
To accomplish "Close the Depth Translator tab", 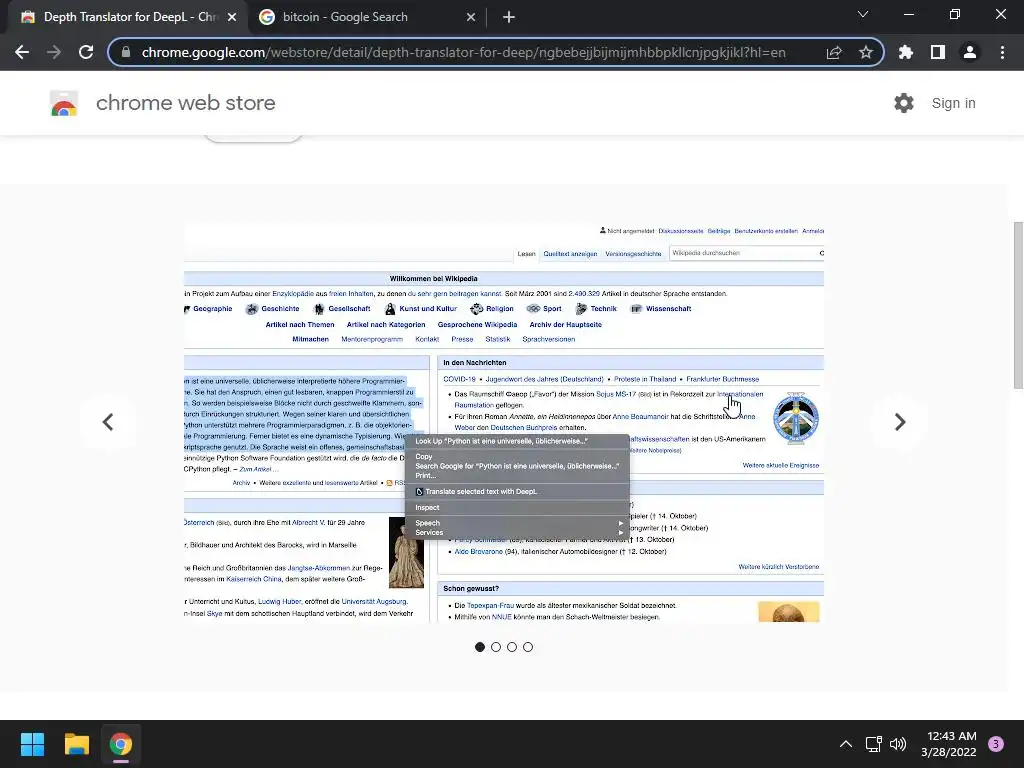I will click(232, 17).
